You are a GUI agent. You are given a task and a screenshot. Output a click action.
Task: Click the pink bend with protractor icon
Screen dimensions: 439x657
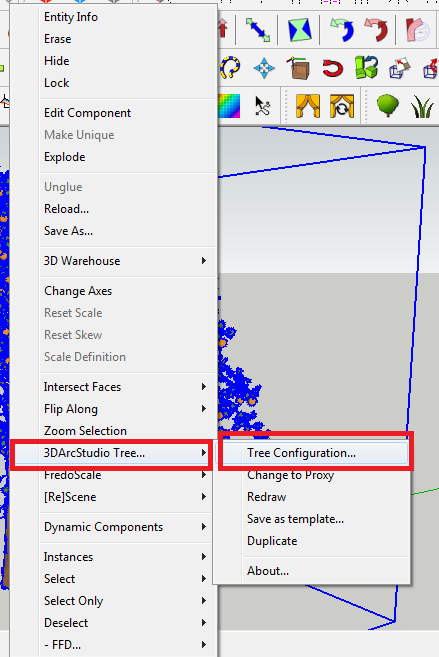coord(418,30)
